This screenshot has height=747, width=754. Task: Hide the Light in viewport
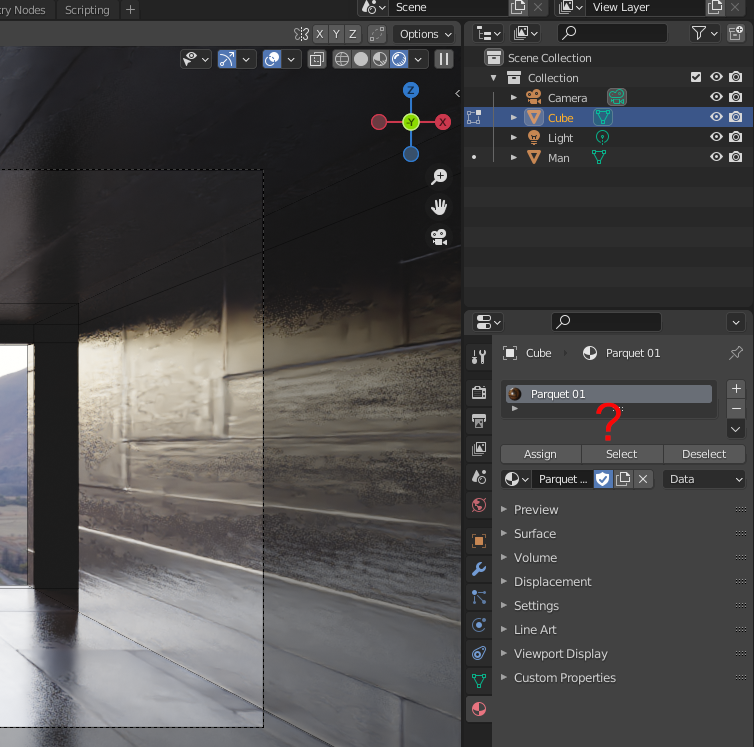pyautogui.click(x=716, y=137)
